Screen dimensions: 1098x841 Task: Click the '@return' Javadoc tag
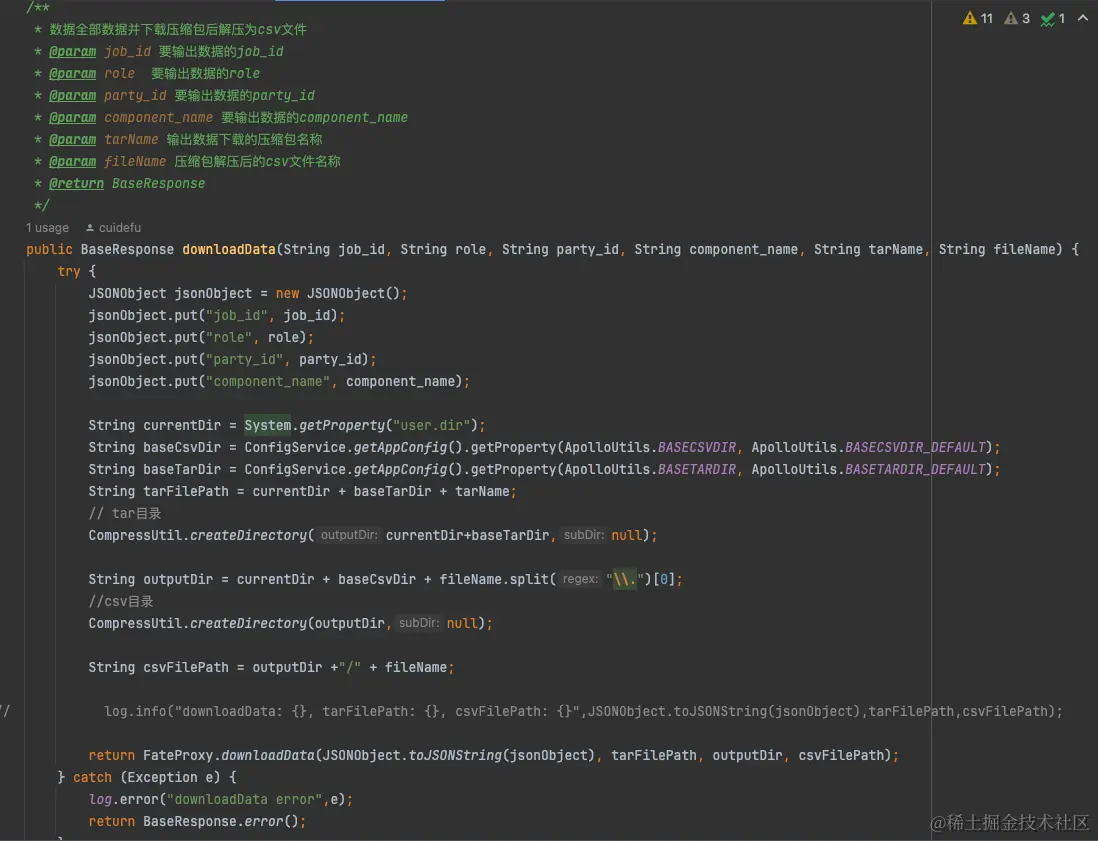76,183
